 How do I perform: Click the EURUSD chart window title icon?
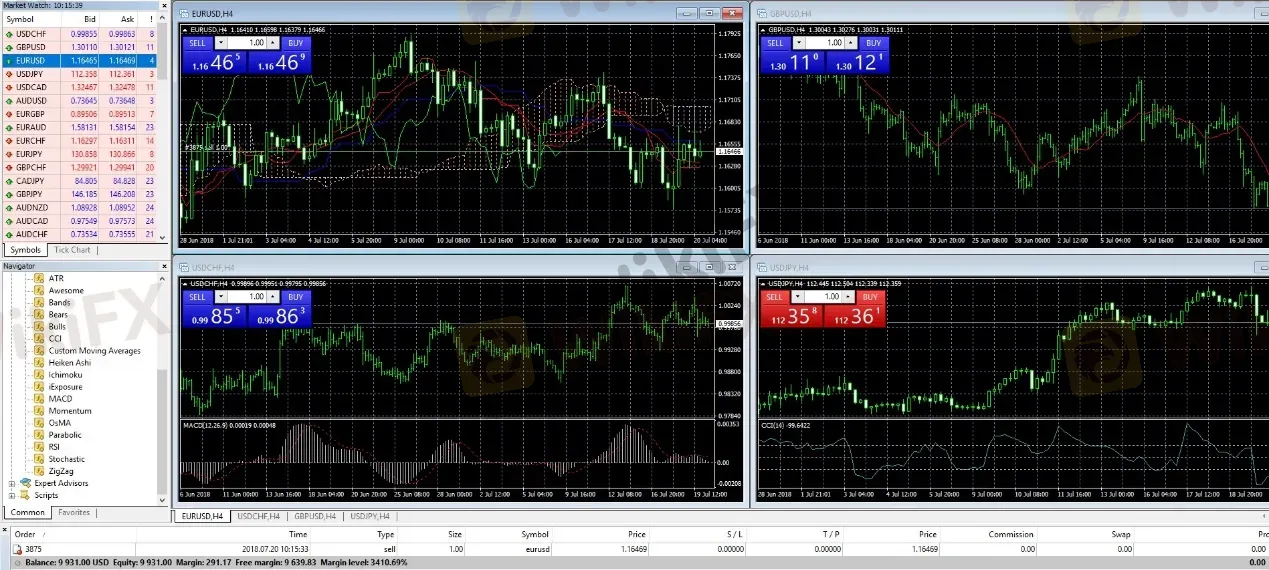click(183, 13)
